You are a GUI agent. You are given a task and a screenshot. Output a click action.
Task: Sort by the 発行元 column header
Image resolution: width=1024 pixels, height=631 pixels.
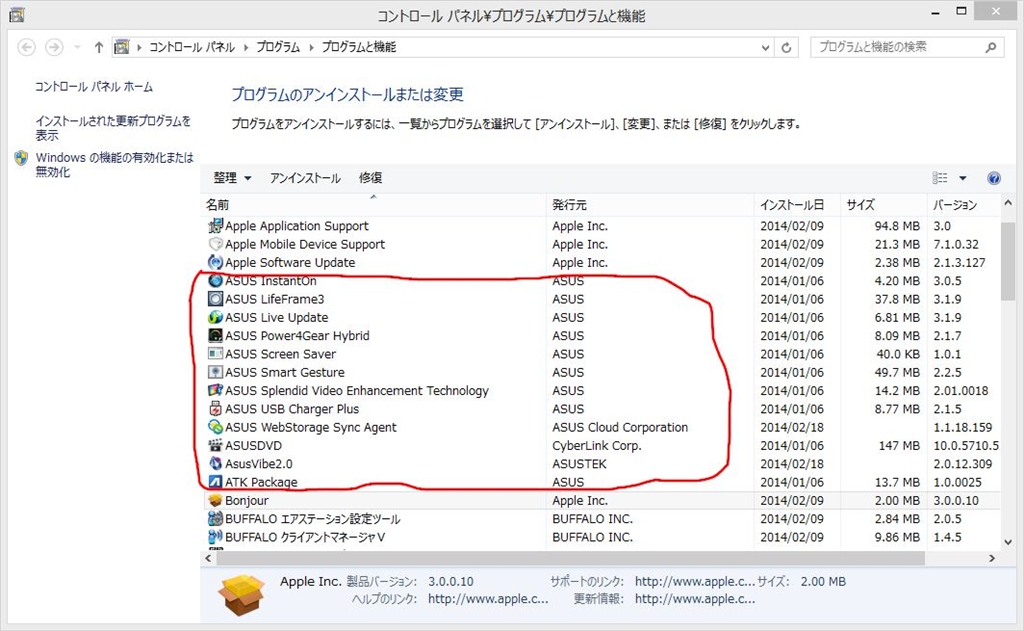click(650, 205)
